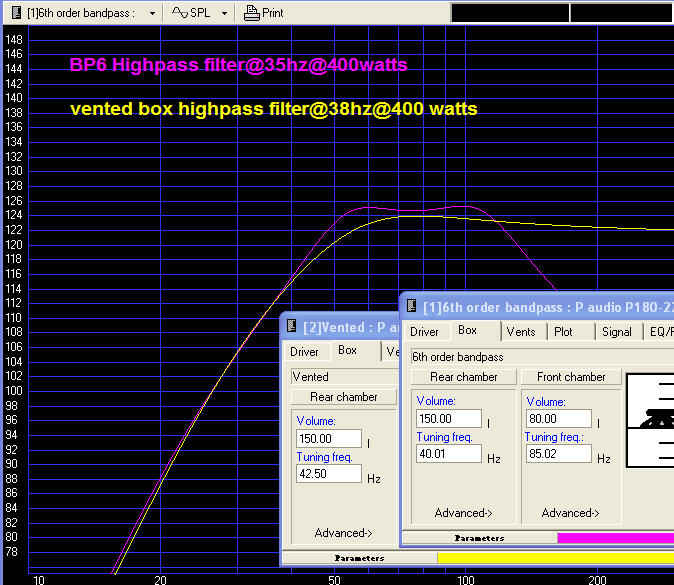Viewport: 674px width, 585px height.
Task: Click Advanced-> in Vented window
Action: point(343,533)
